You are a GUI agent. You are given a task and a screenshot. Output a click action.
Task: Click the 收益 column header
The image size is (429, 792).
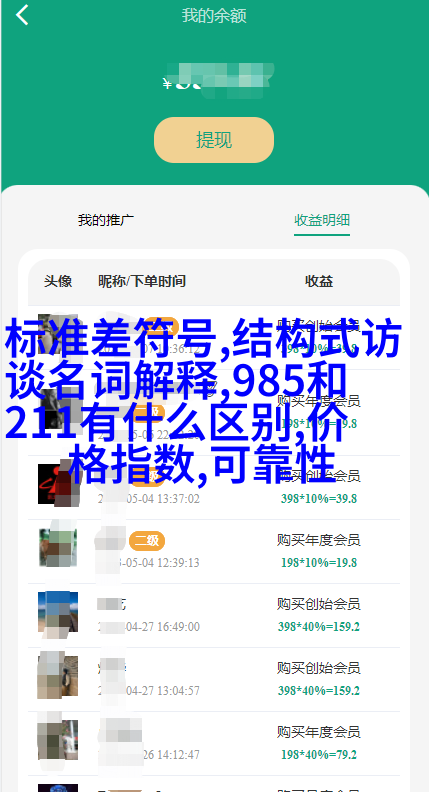point(319,281)
